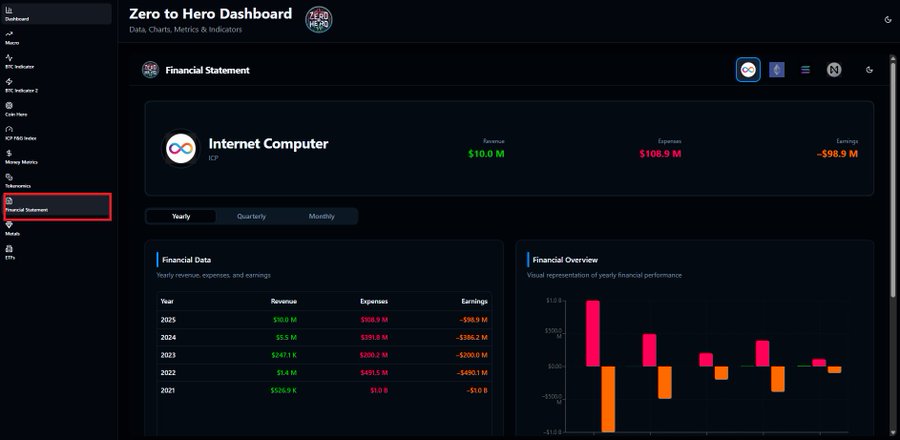900x440 pixels.
Task: Switch to Quarterly tab
Action: tap(251, 216)
